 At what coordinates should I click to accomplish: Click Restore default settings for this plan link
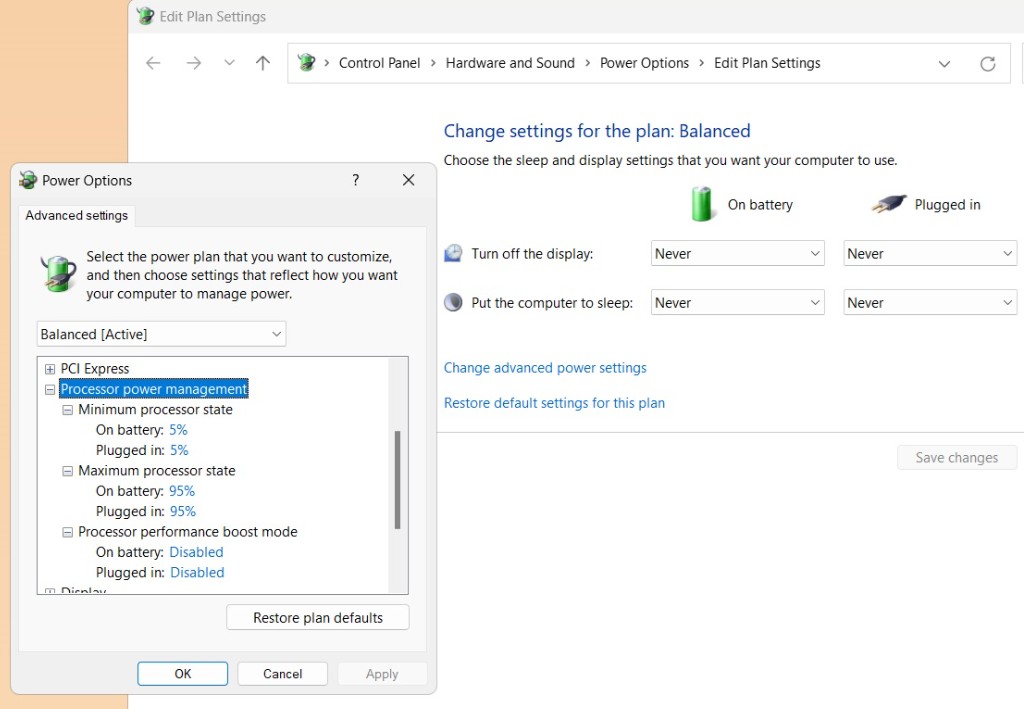pos(554,403)
